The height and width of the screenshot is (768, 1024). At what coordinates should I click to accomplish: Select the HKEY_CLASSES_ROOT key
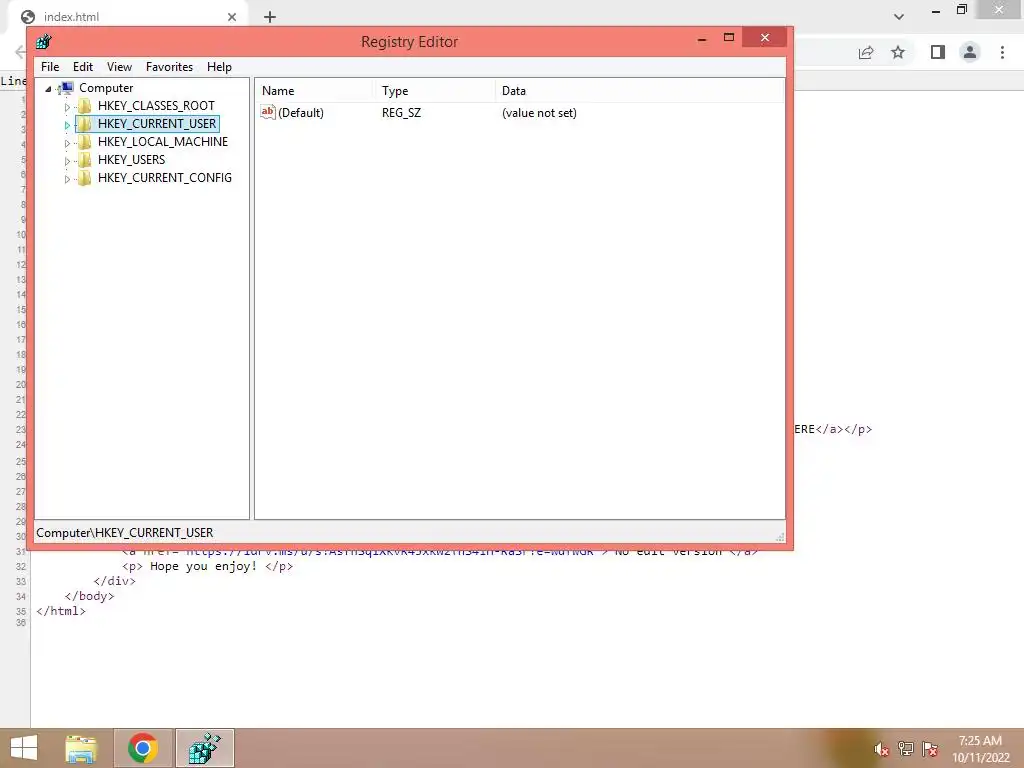[156, 106]
